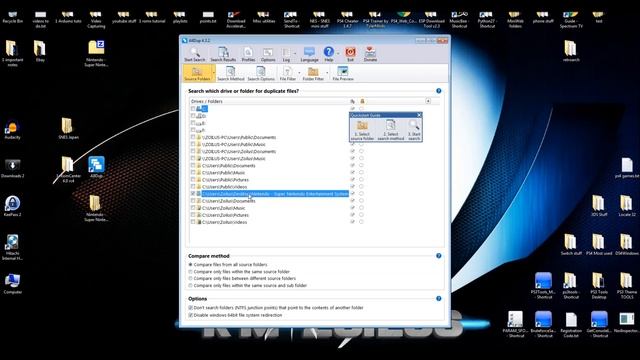Click Quickstart Guide step 2 Select search method
Image resolution: width=640 pixels, height=360 pixels.
391,130
